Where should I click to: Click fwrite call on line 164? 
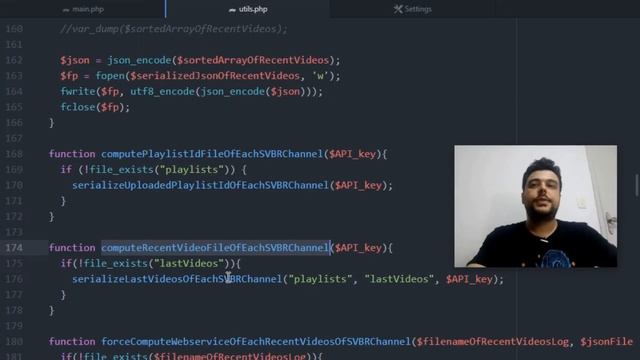[x=78, y=91]
